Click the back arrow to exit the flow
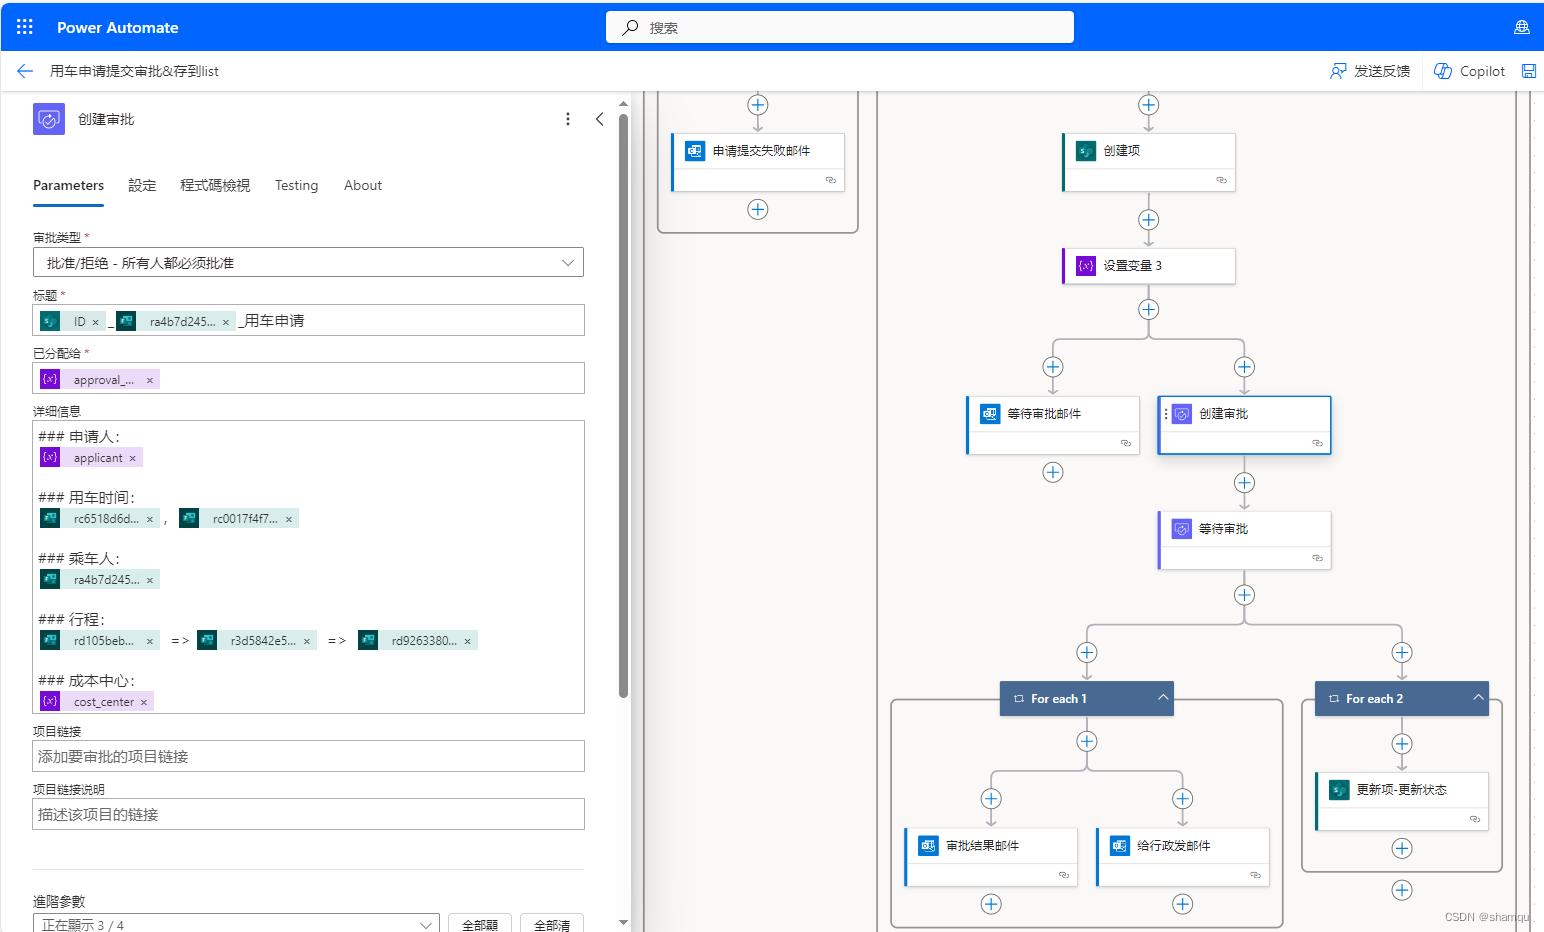 24,71
